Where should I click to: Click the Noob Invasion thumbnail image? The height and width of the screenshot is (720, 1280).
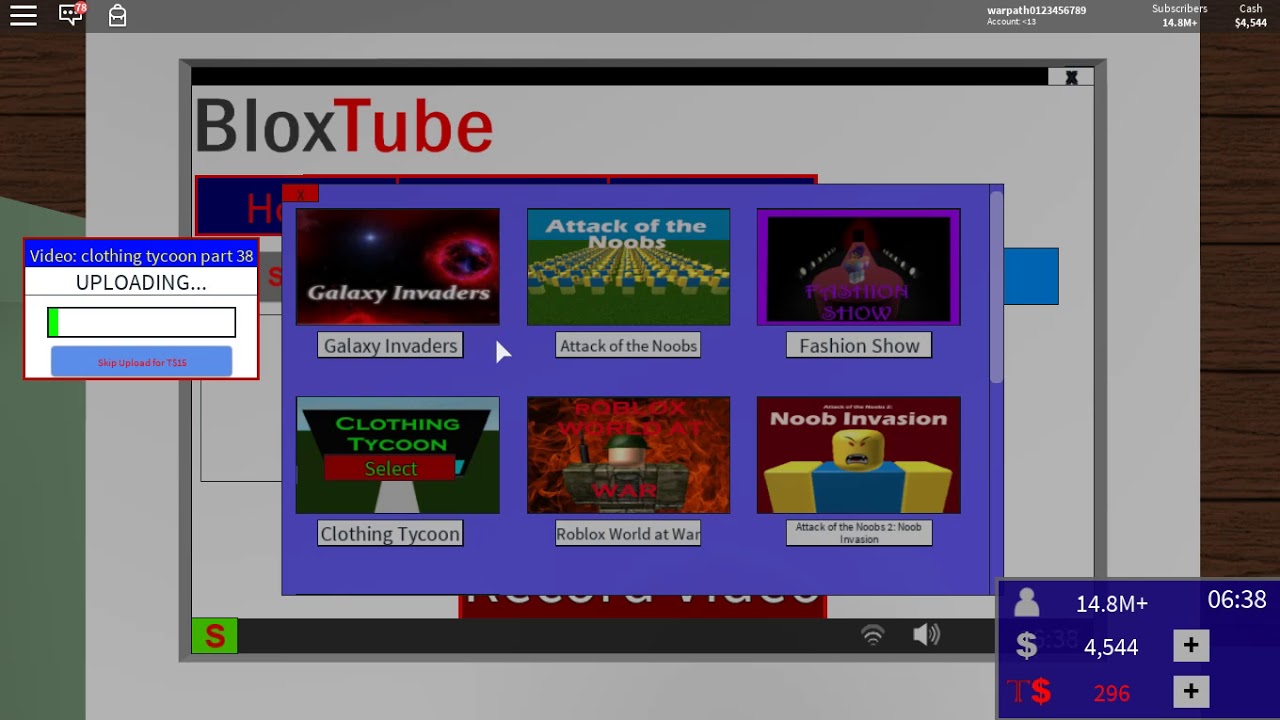[858, 455]
